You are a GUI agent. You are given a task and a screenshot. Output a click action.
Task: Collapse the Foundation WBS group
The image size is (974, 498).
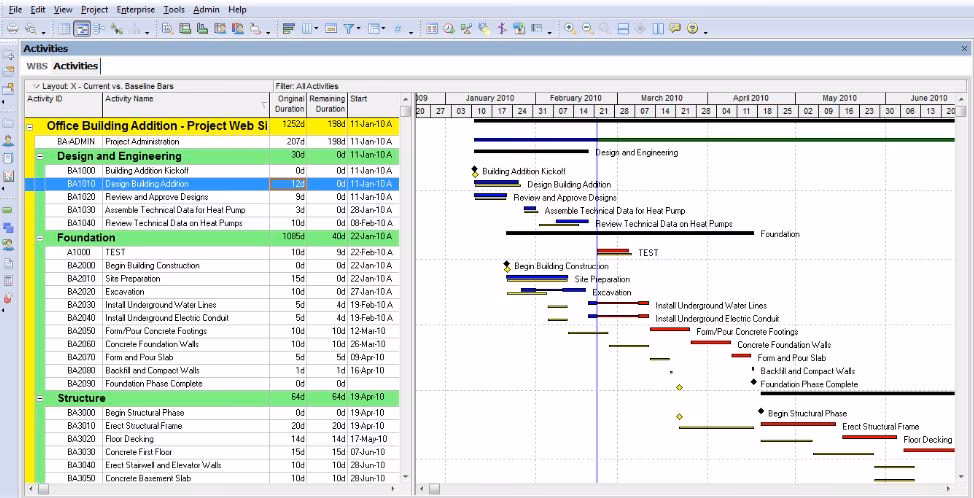(x=41, y=238)
